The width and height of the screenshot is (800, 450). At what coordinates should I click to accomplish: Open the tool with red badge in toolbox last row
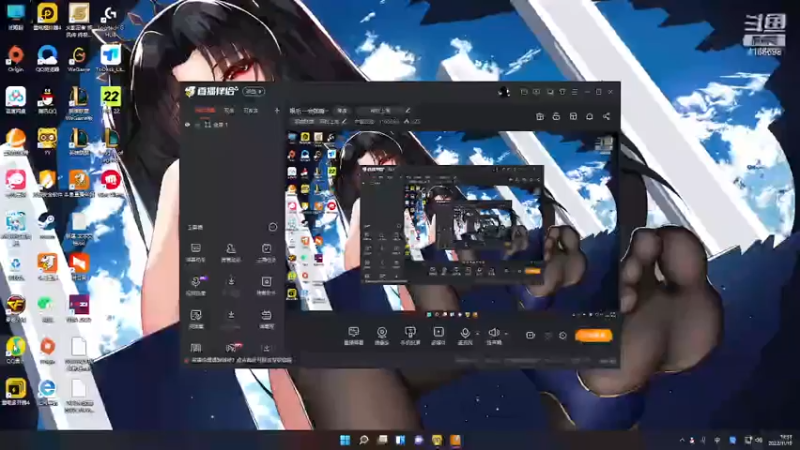coord(233,347)
